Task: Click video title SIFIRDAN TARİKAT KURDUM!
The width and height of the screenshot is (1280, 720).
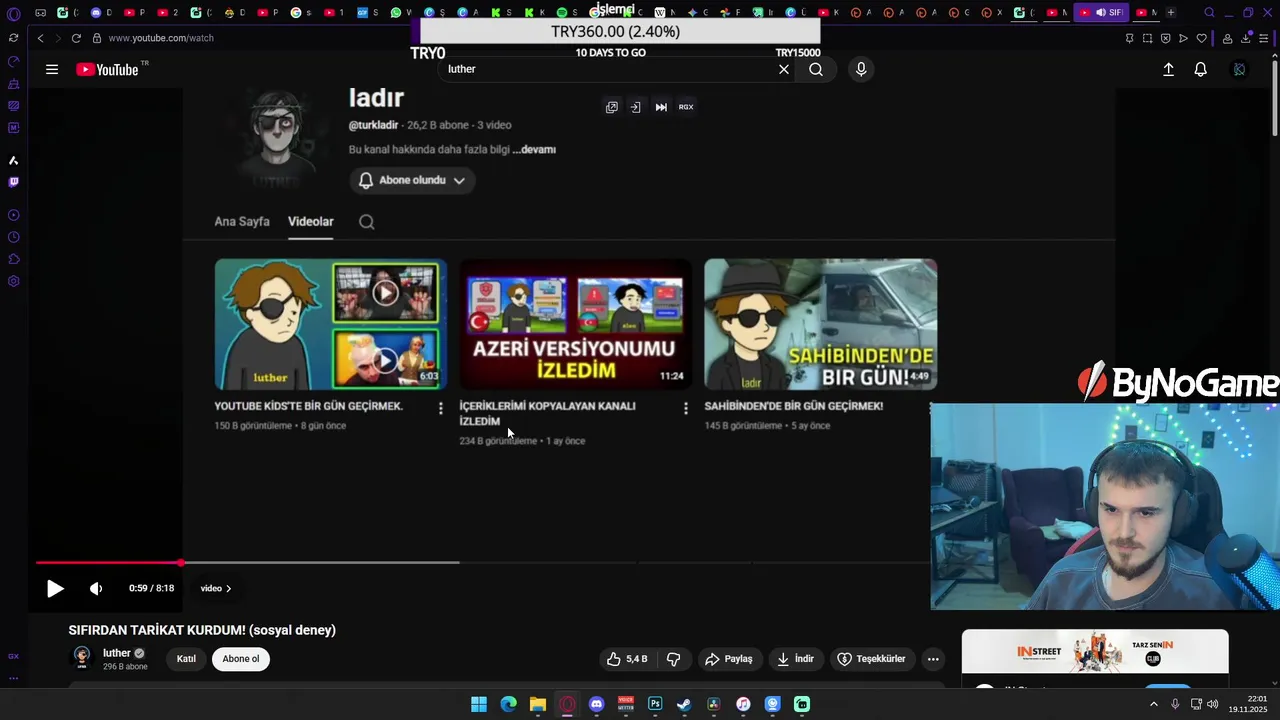Action: click(x=202, y=630)
